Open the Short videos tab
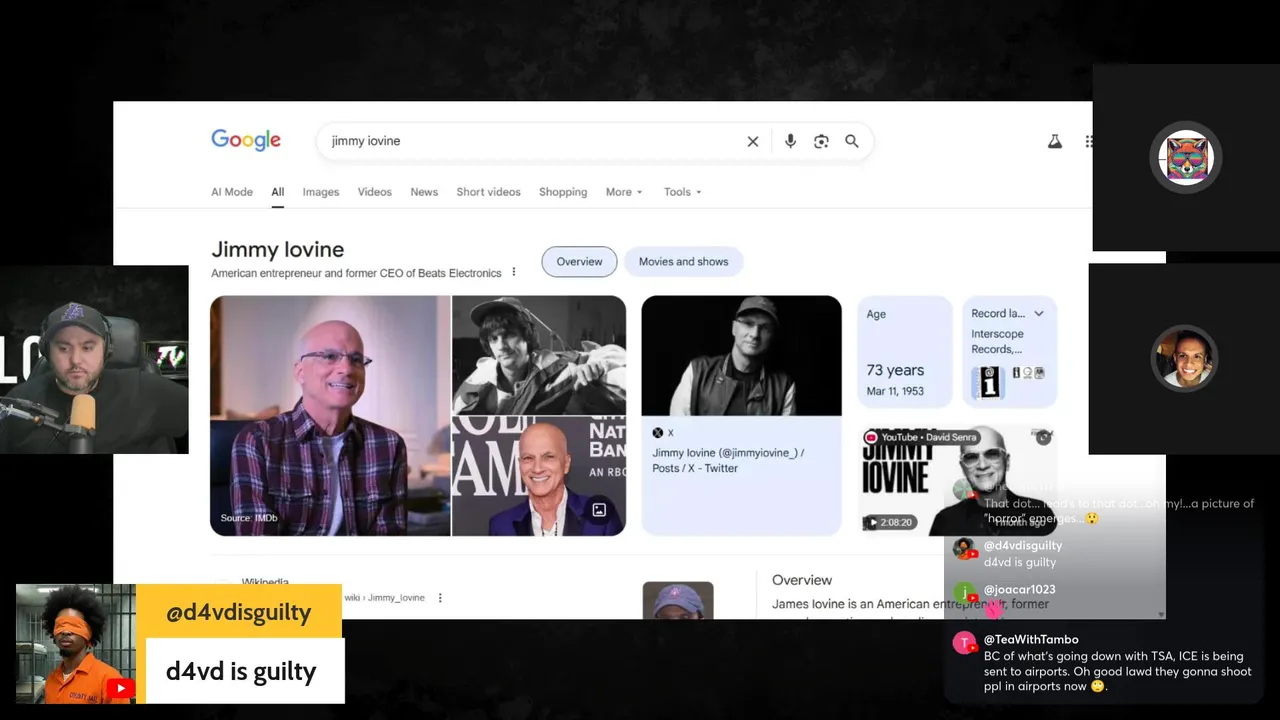The height and width of the screenshot is (720, 1280). (x=488, y=192)
